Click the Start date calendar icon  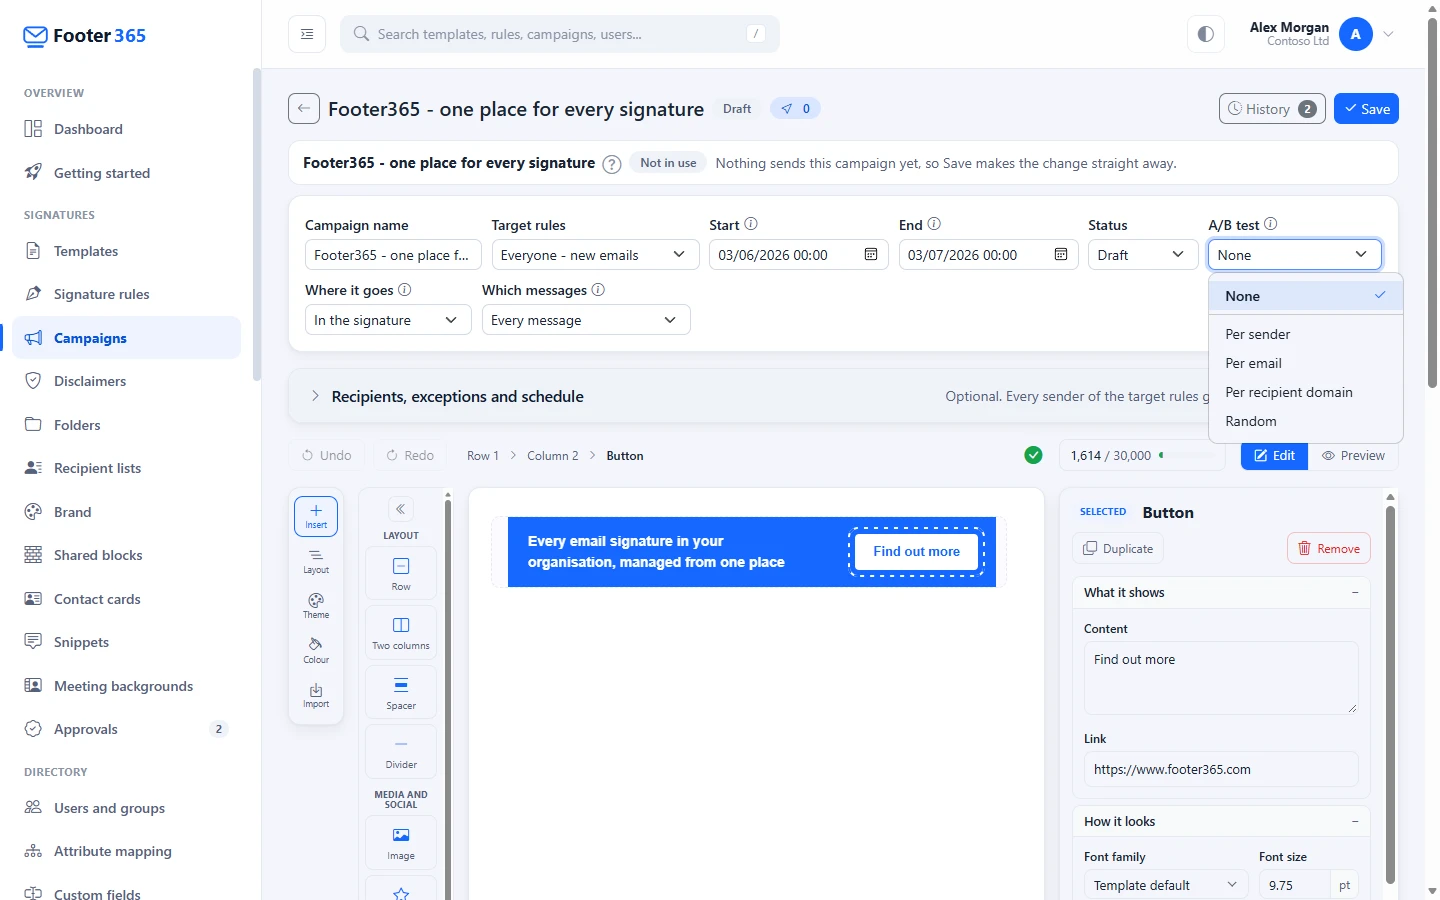(871, 255)
